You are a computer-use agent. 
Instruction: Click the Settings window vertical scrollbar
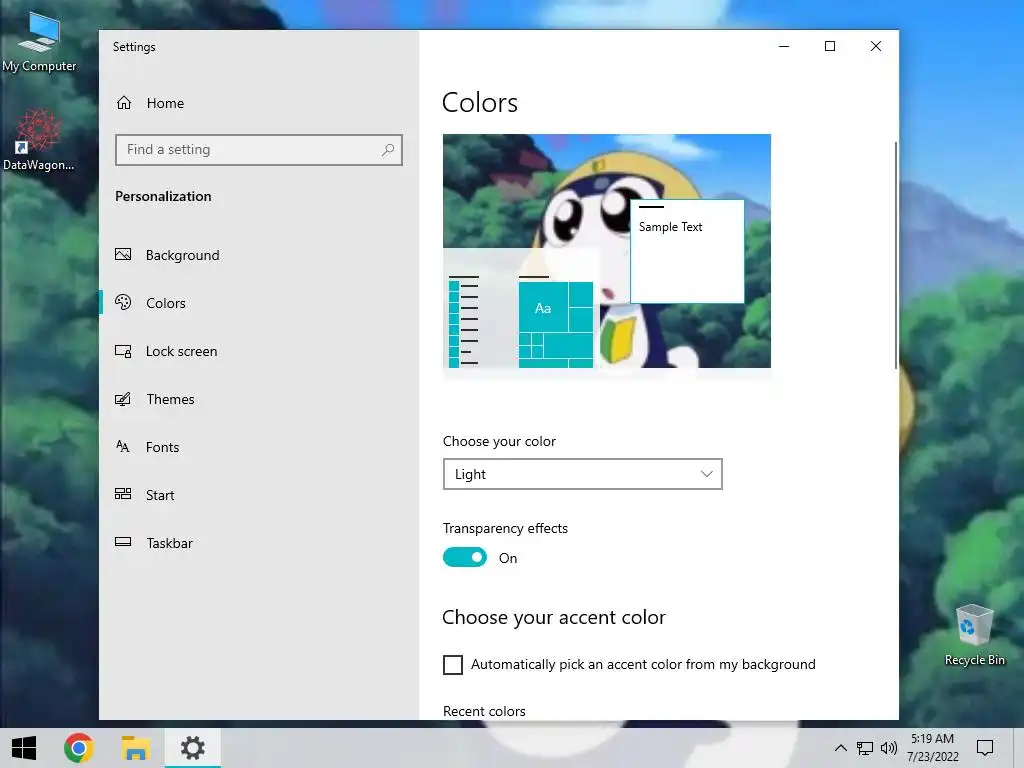click(896, 255)
